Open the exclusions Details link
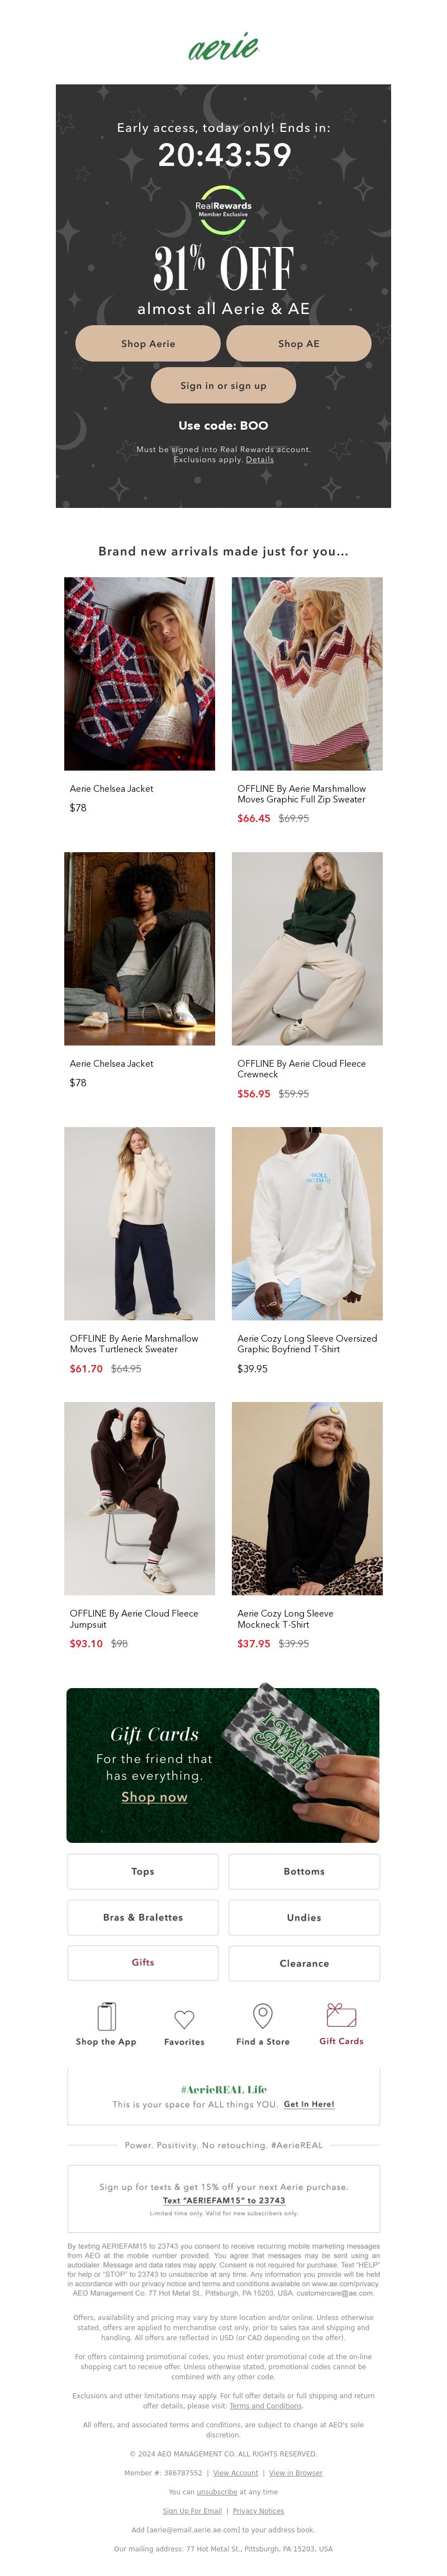This screenshot has height=2576, width=447. pyautogui.click(x=260, y=460)
